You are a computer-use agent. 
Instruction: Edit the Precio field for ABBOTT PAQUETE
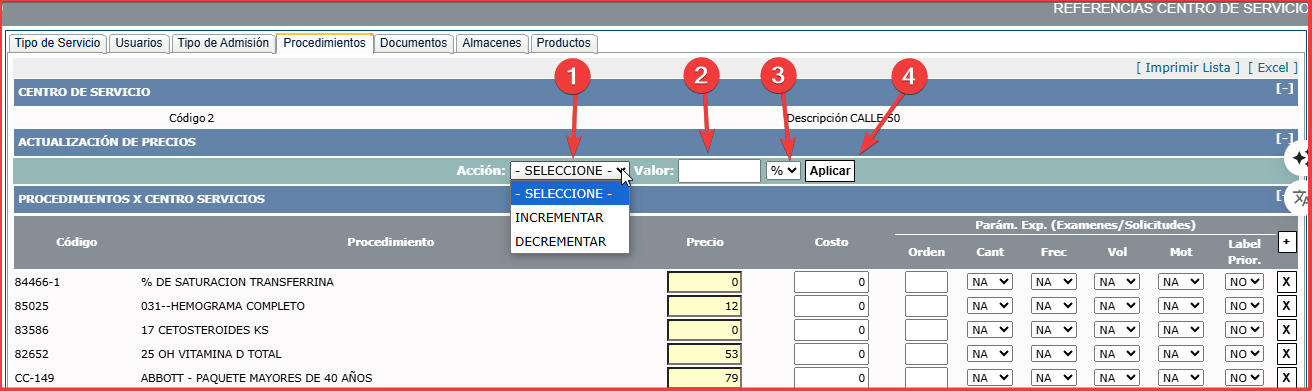tap(705, 378)
